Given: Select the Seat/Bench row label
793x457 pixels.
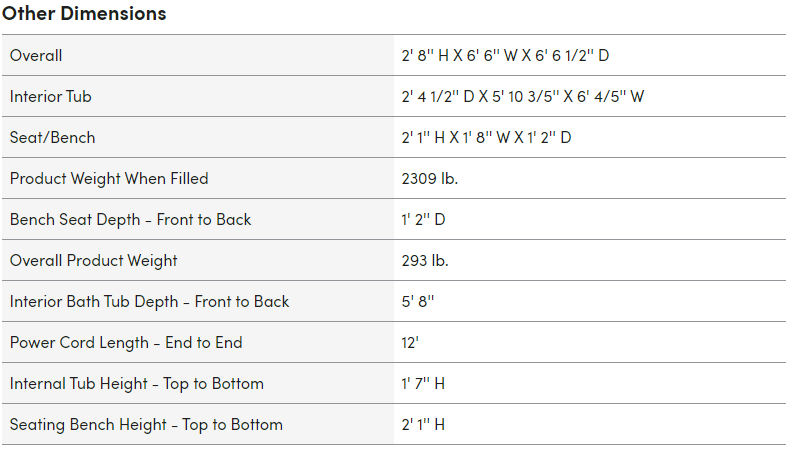Looking at the screenshot, I should pyautogui.click(x=53, y=138).
